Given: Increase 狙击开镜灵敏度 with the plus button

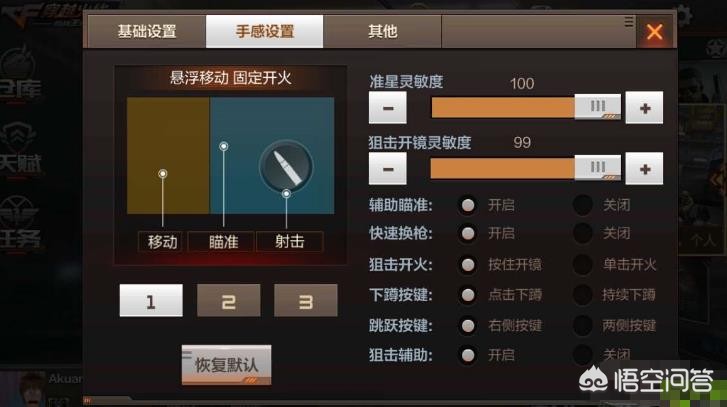Looking at the screenshot, I should coord(644,169).
